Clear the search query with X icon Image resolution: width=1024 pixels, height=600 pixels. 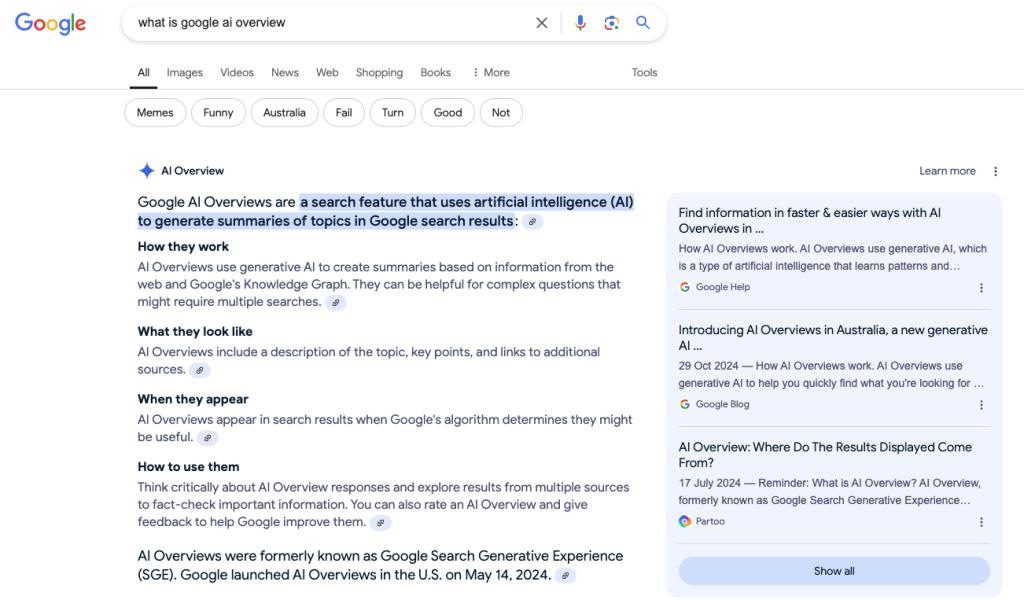pos(541,23)
